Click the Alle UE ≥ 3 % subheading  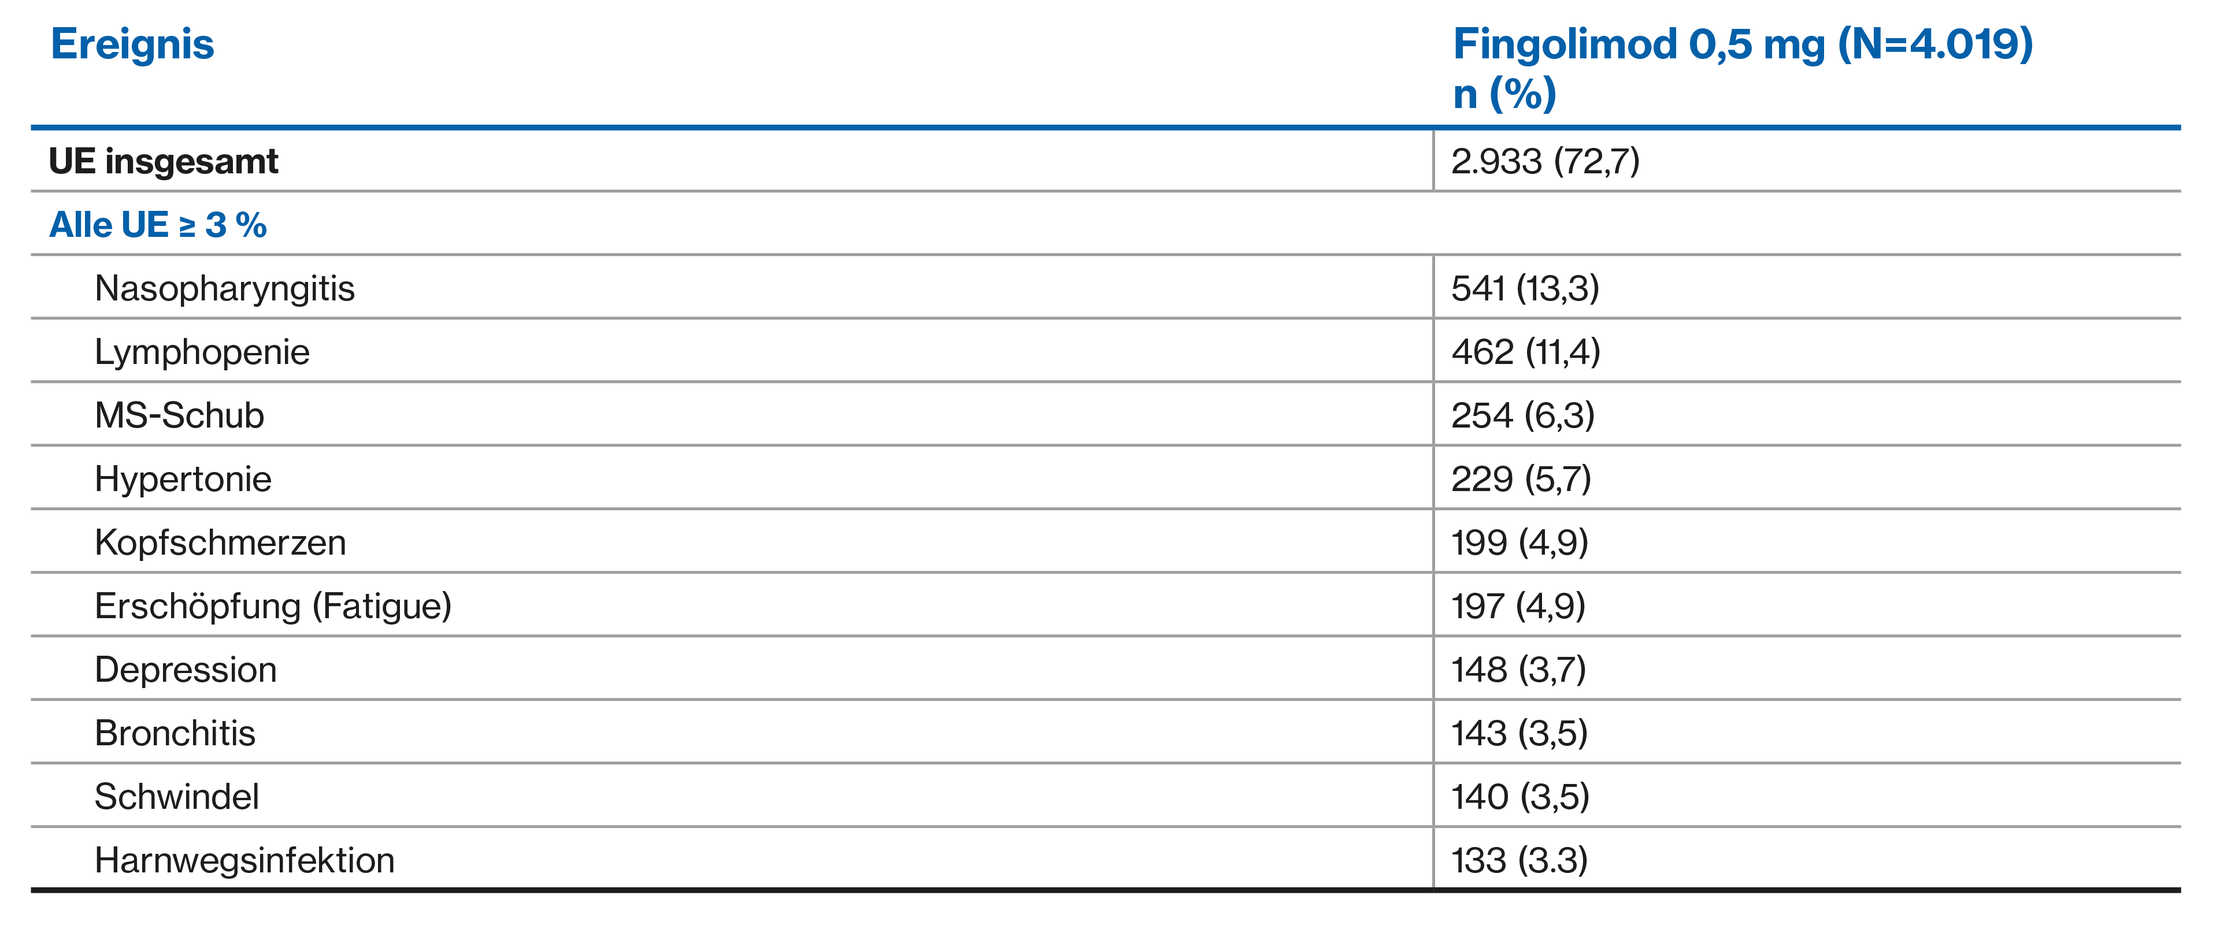point(158,225)
